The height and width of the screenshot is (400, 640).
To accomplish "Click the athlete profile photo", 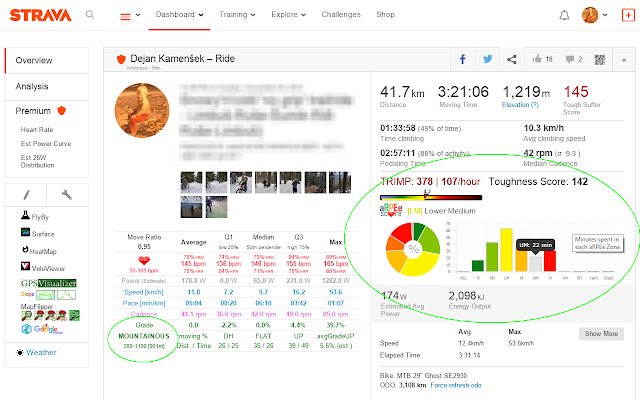I will [x=142, y=110].
